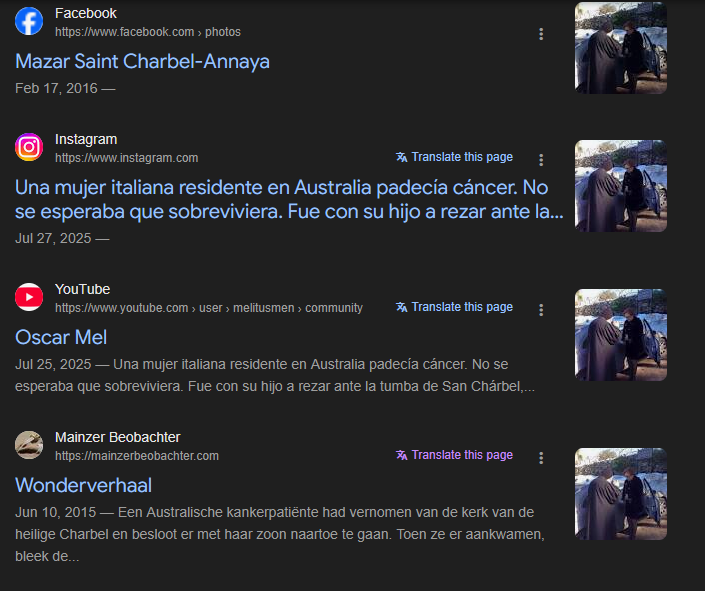This screenshot has height=591, width=705.
Task: Translate the Instagram result page
Action: coord(454,157)
